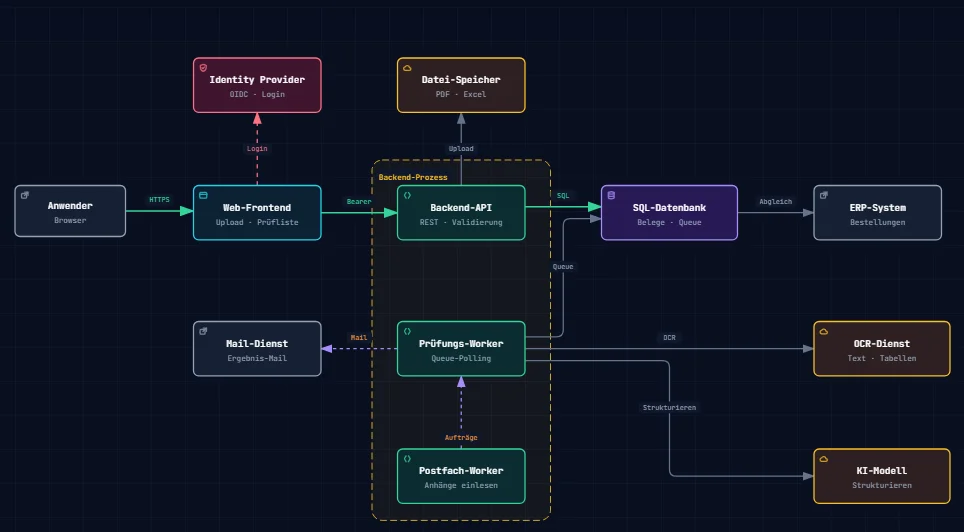Click the 'REST · Validierung' subtitle
Viewport: 964px width, 532px height.
[461, 223]
